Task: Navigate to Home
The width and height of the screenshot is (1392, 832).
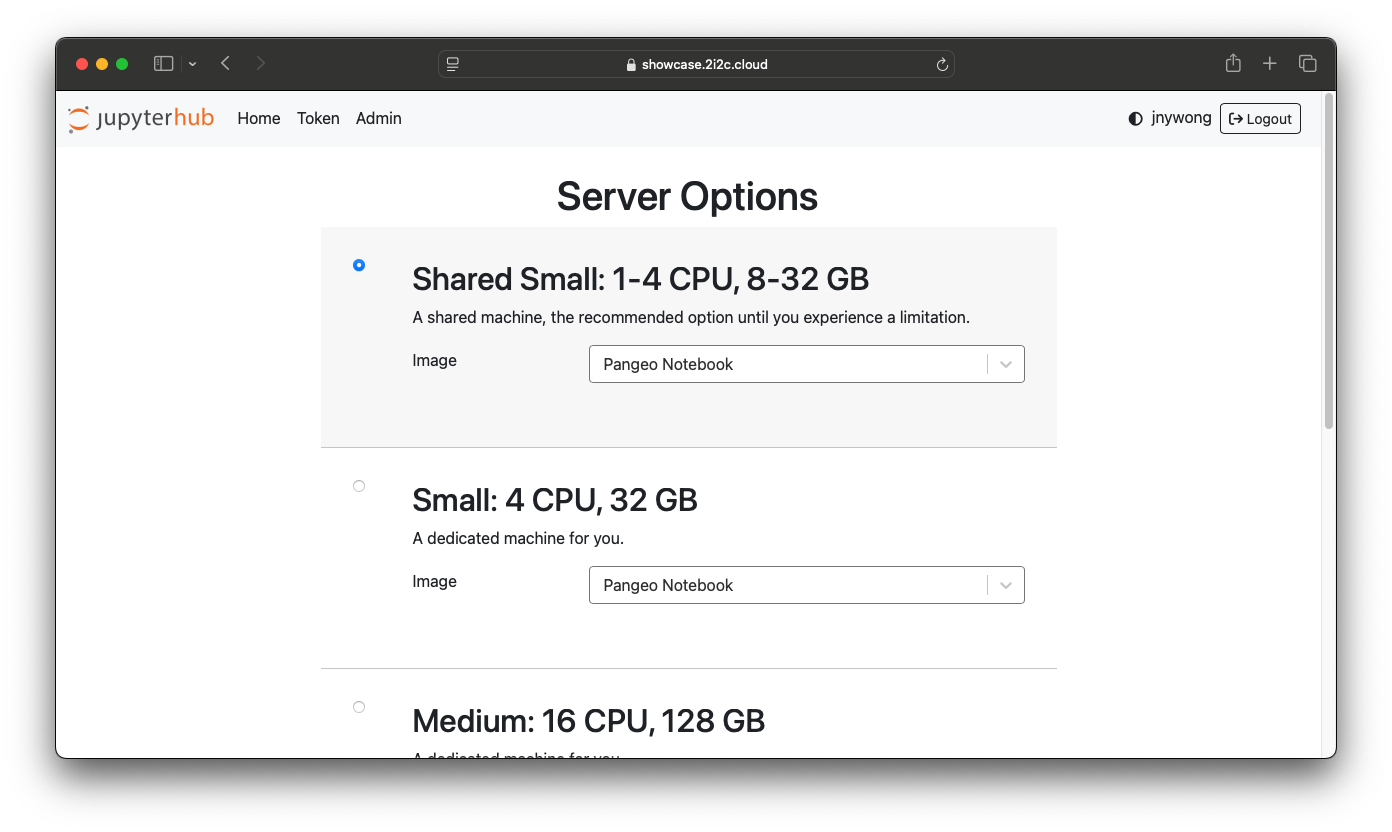Action: pyautogui.click(x=258, y=118)
